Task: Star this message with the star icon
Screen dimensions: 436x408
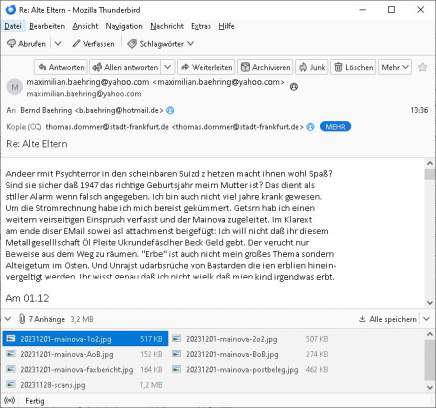Action: click(422, 67)
